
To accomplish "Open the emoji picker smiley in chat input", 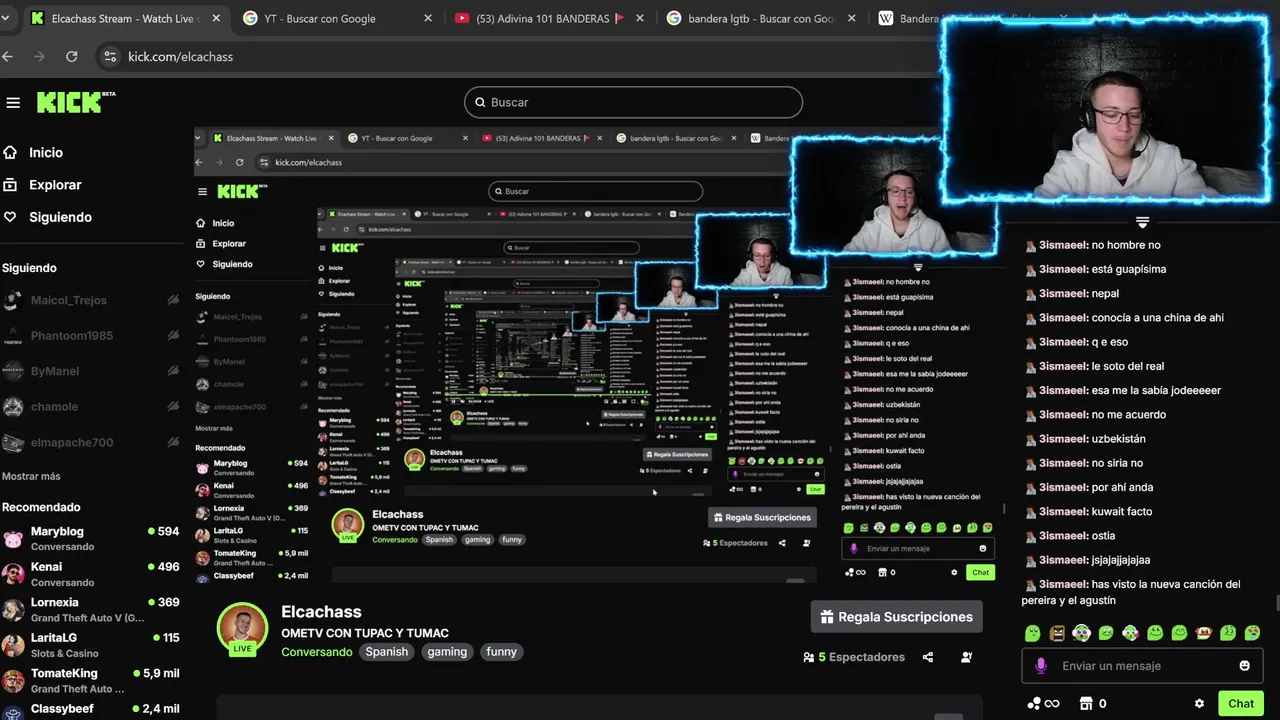I will coord(1245,666).
